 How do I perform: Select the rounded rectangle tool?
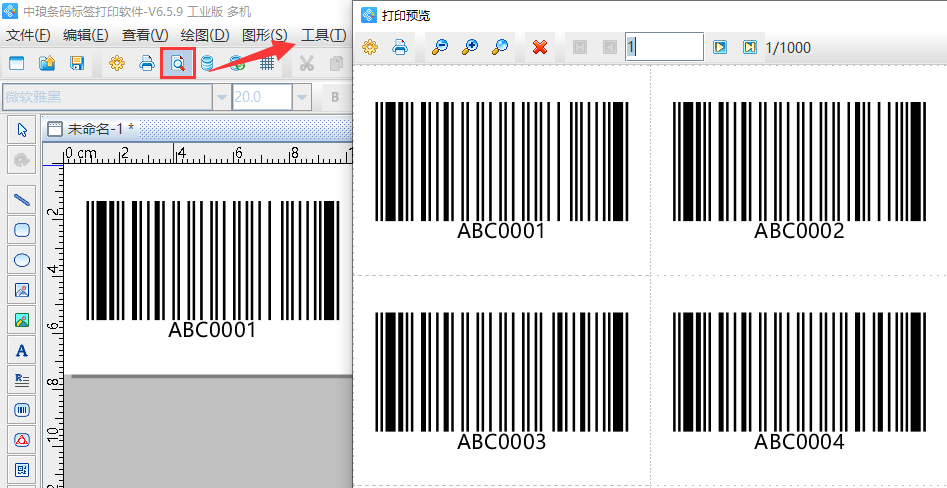pos(22,230)
